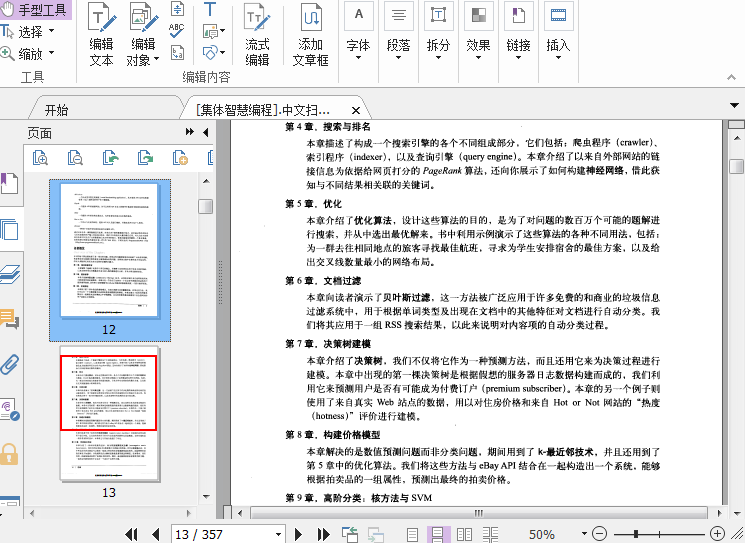Click the zoom slider in status bar
Screen dimensions: 745x543
pos(658,534)
